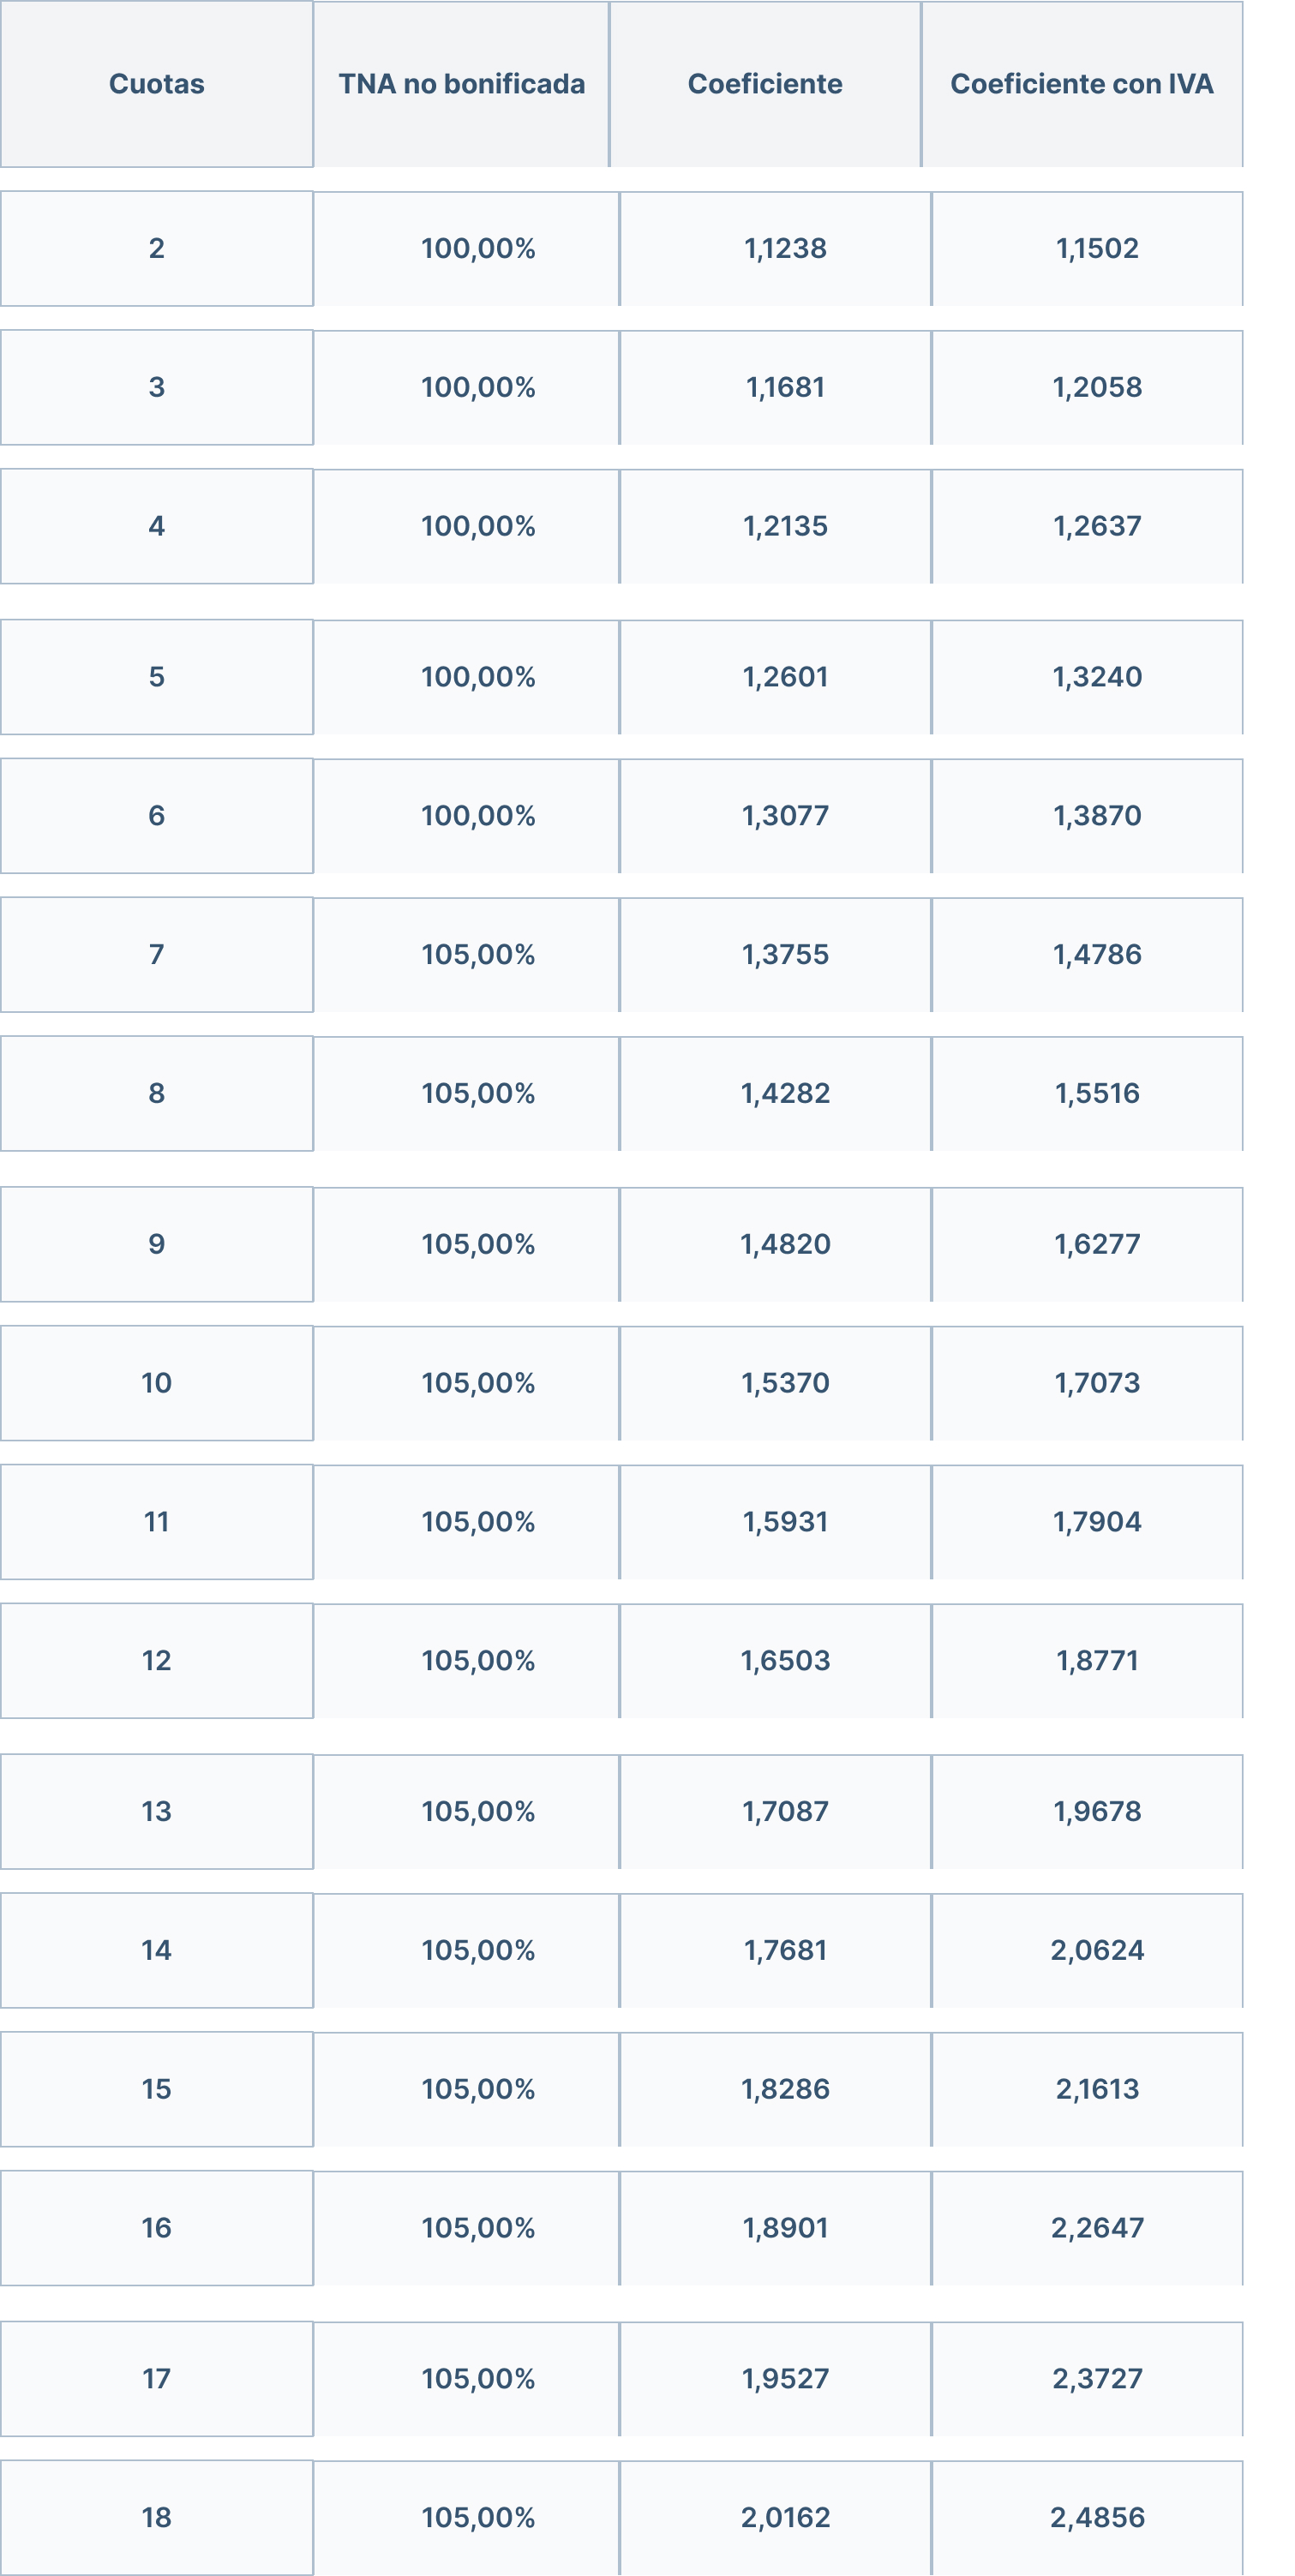
Task: Select the IVA coefficient 1,6277
Action: coord(1096,1244)
